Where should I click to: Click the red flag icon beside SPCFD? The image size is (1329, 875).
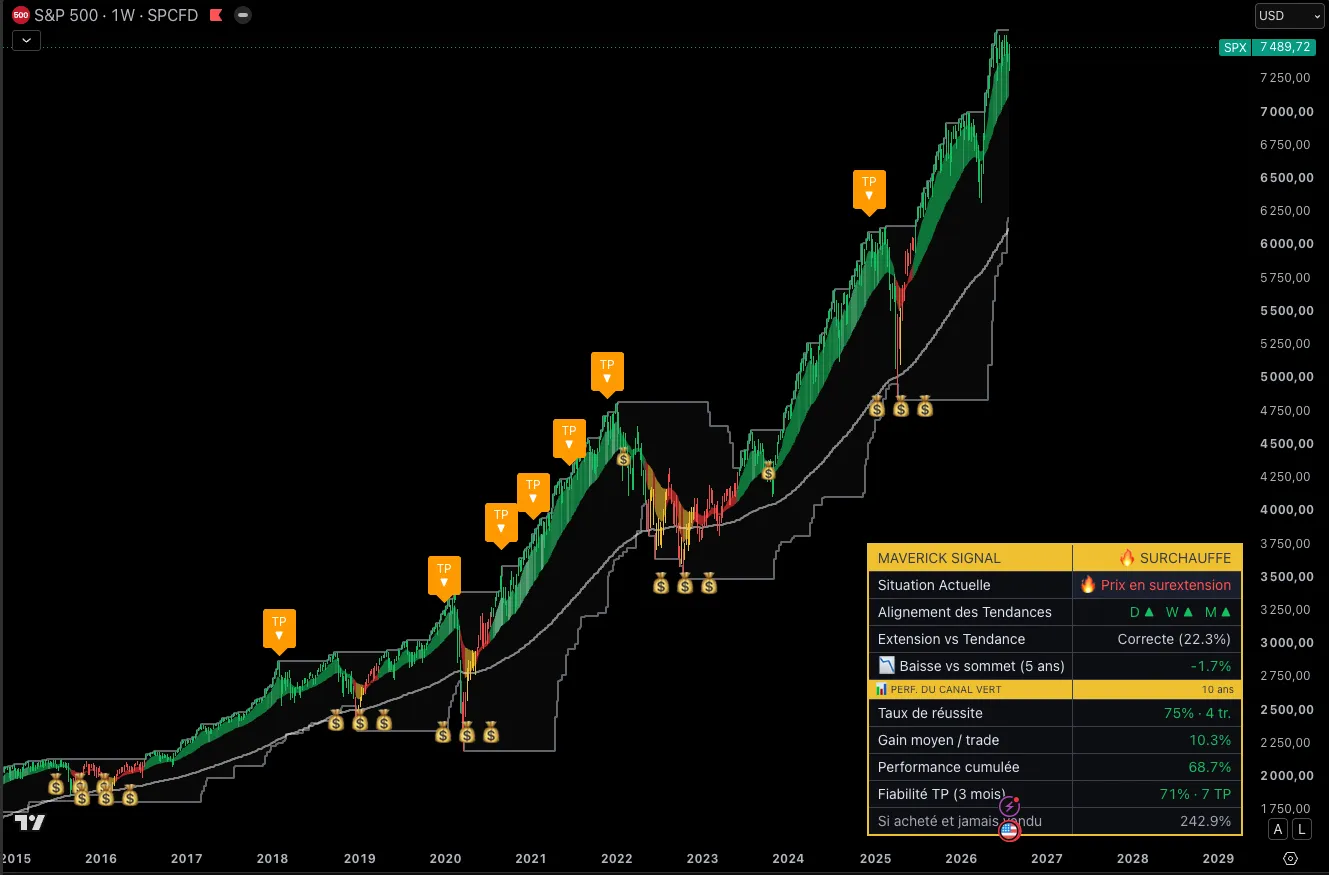point(216,15)
